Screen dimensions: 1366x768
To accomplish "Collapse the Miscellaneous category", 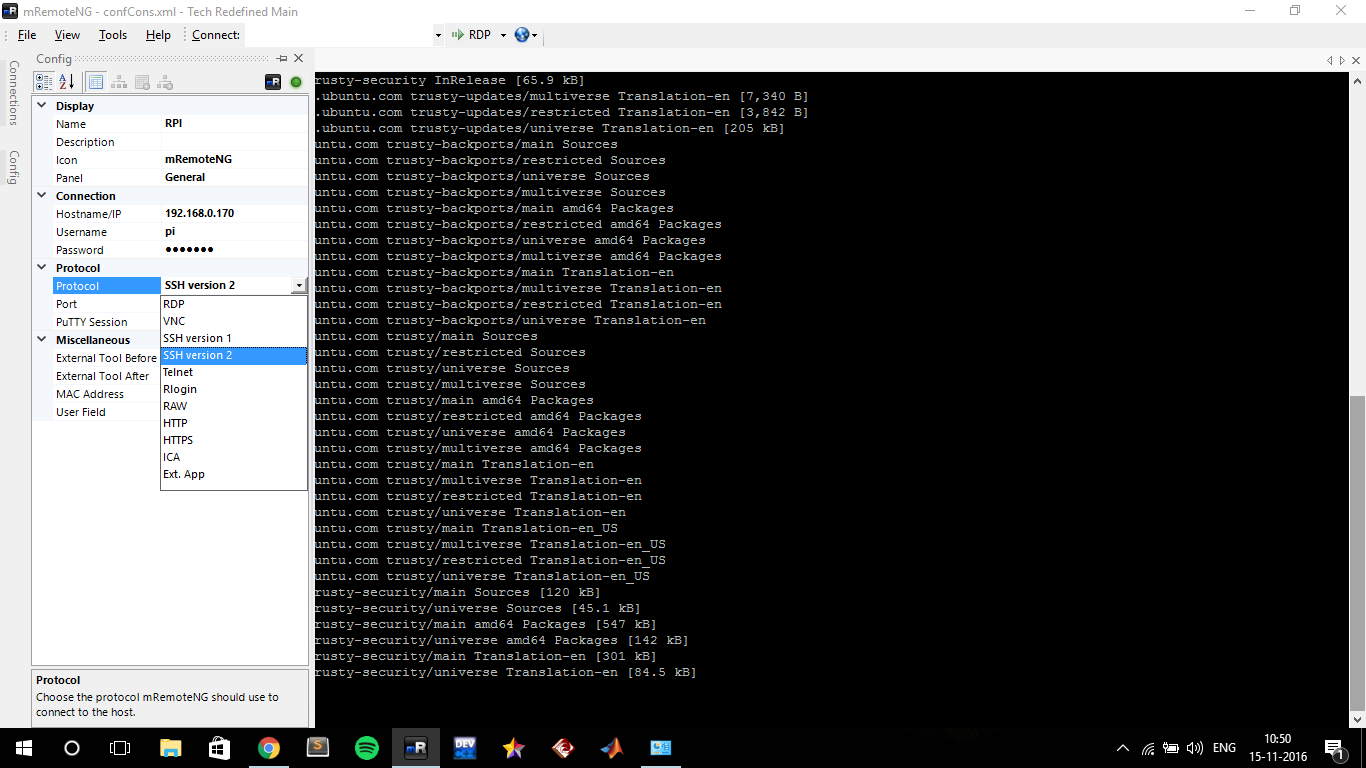I will coord(42,339).
